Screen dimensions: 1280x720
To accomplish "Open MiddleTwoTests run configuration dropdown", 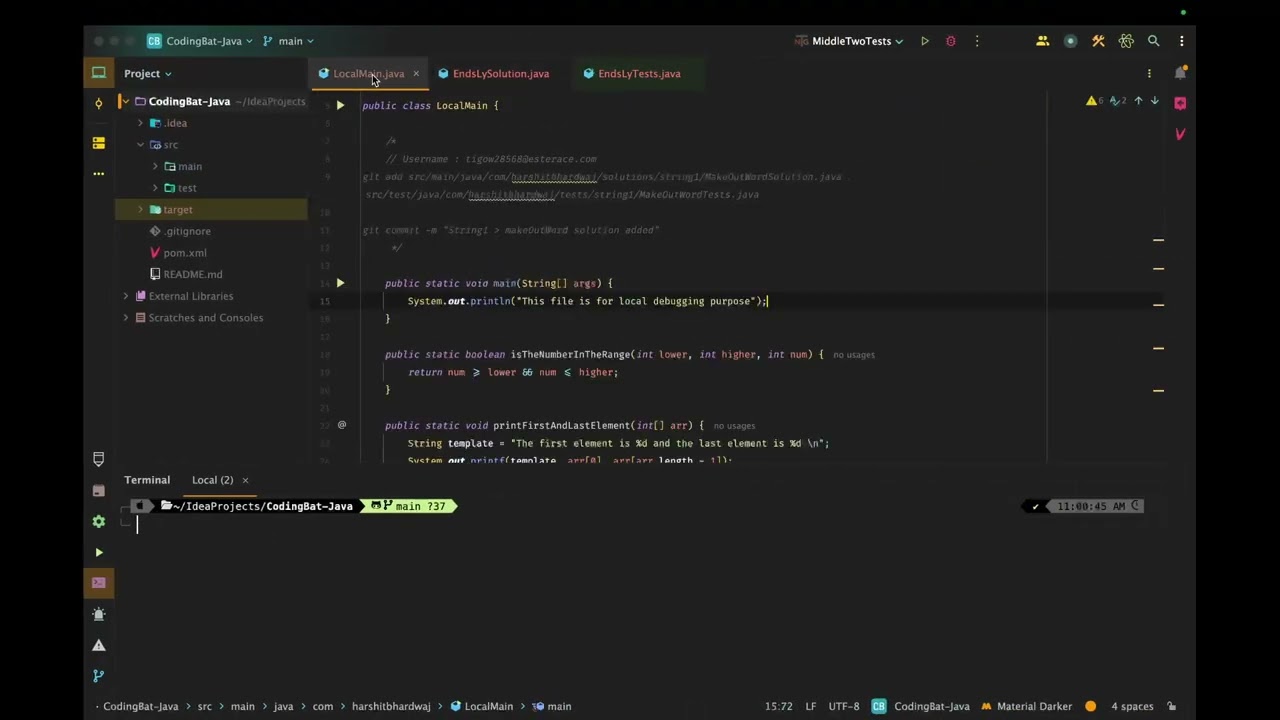I will pos(849,41).
